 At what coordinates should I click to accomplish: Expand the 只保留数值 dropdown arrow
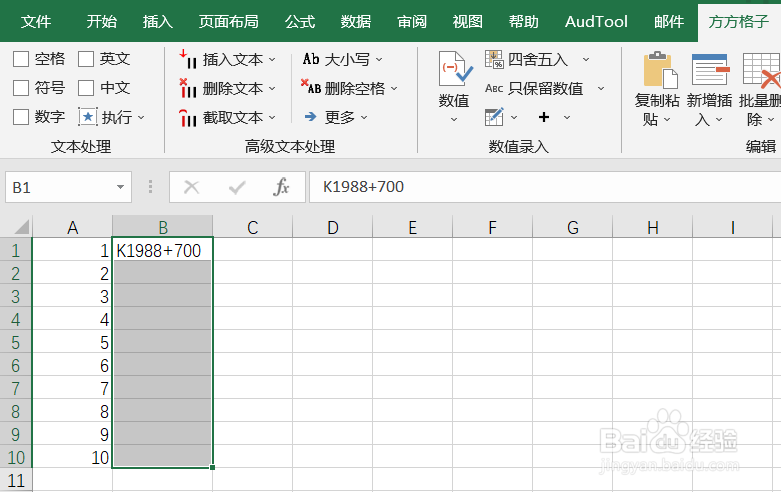click(x=601, y=89)
